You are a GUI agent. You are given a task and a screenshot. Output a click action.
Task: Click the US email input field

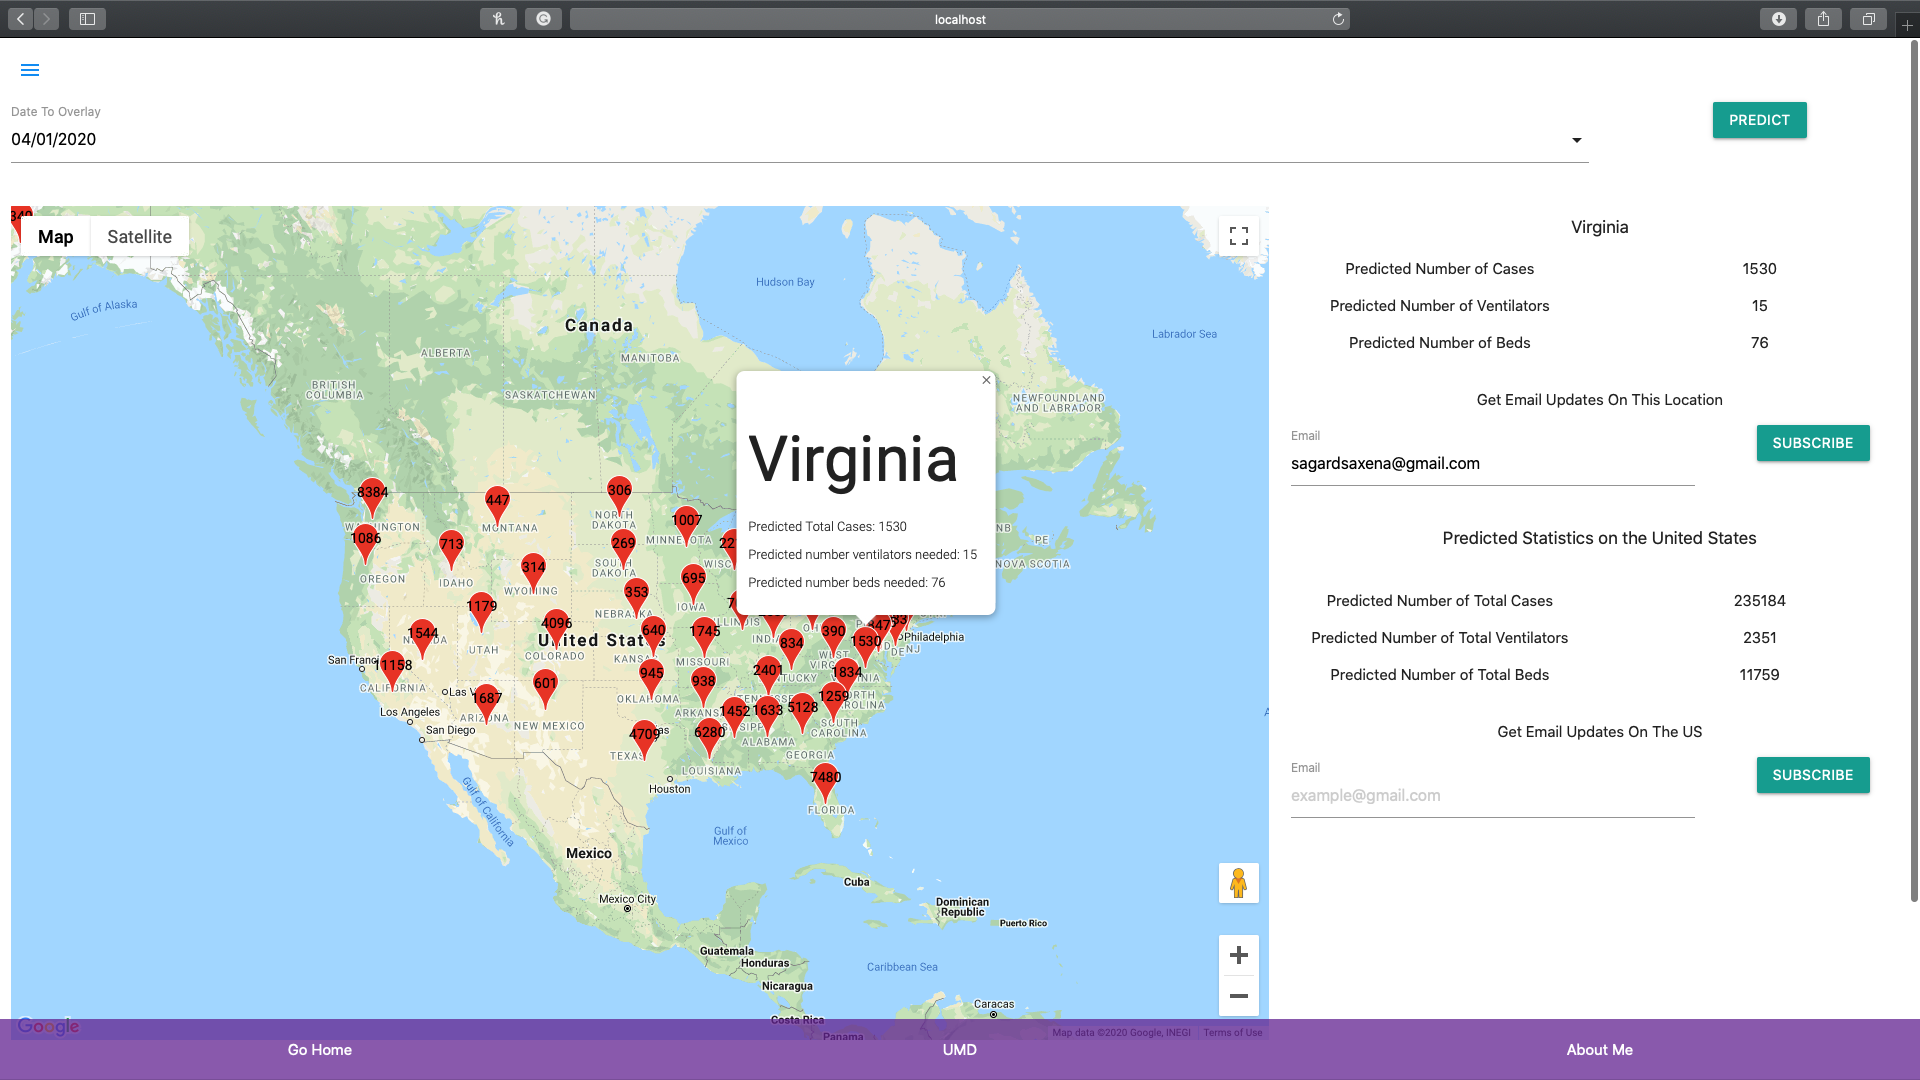(1492, 796)
